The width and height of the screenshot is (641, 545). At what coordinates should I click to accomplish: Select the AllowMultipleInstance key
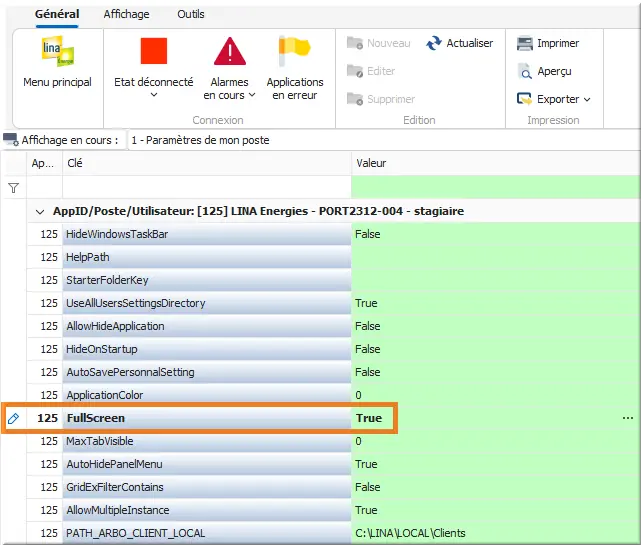point(207,510)
